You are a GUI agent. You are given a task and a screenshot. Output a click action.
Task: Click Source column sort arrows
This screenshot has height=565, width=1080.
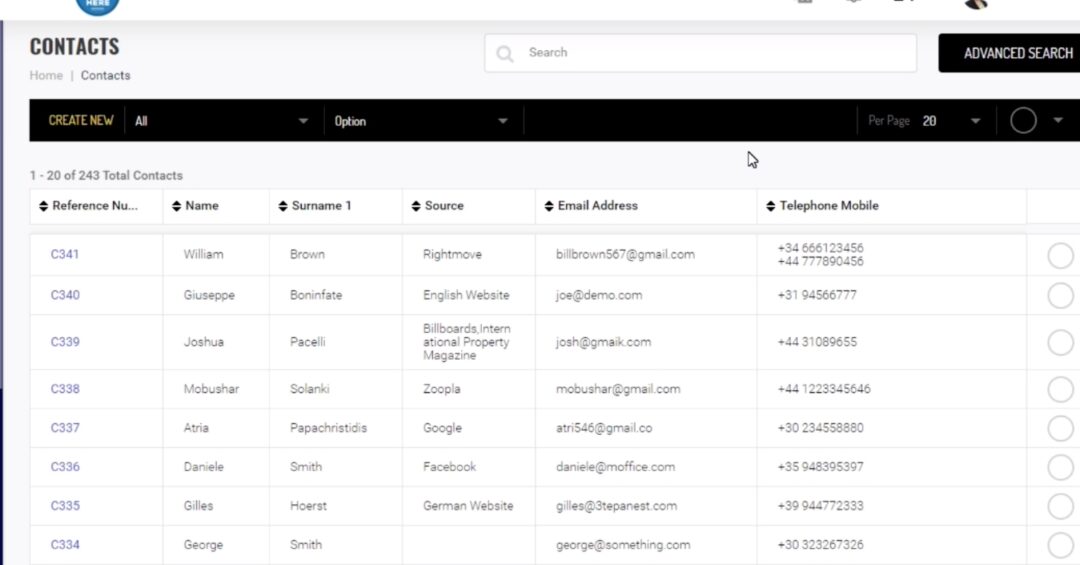(416, 206)
